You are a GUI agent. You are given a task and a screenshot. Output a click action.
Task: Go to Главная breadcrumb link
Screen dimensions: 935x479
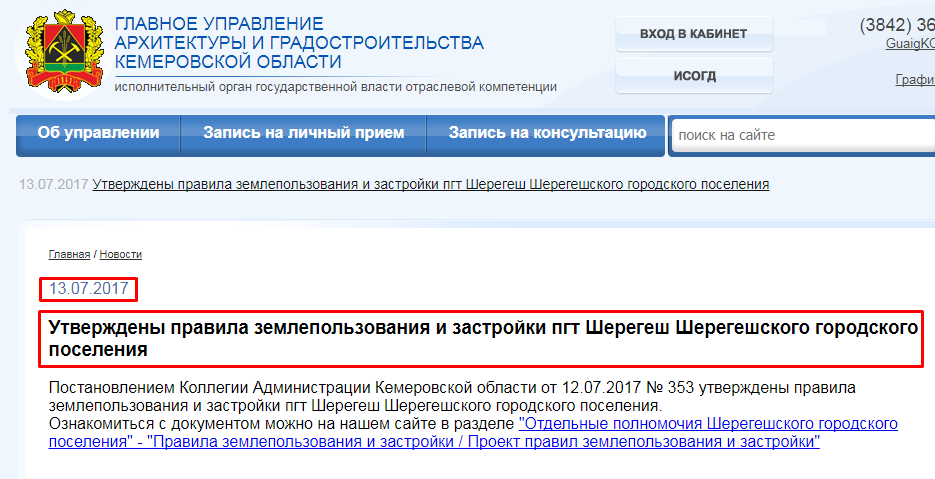[69, 254]
